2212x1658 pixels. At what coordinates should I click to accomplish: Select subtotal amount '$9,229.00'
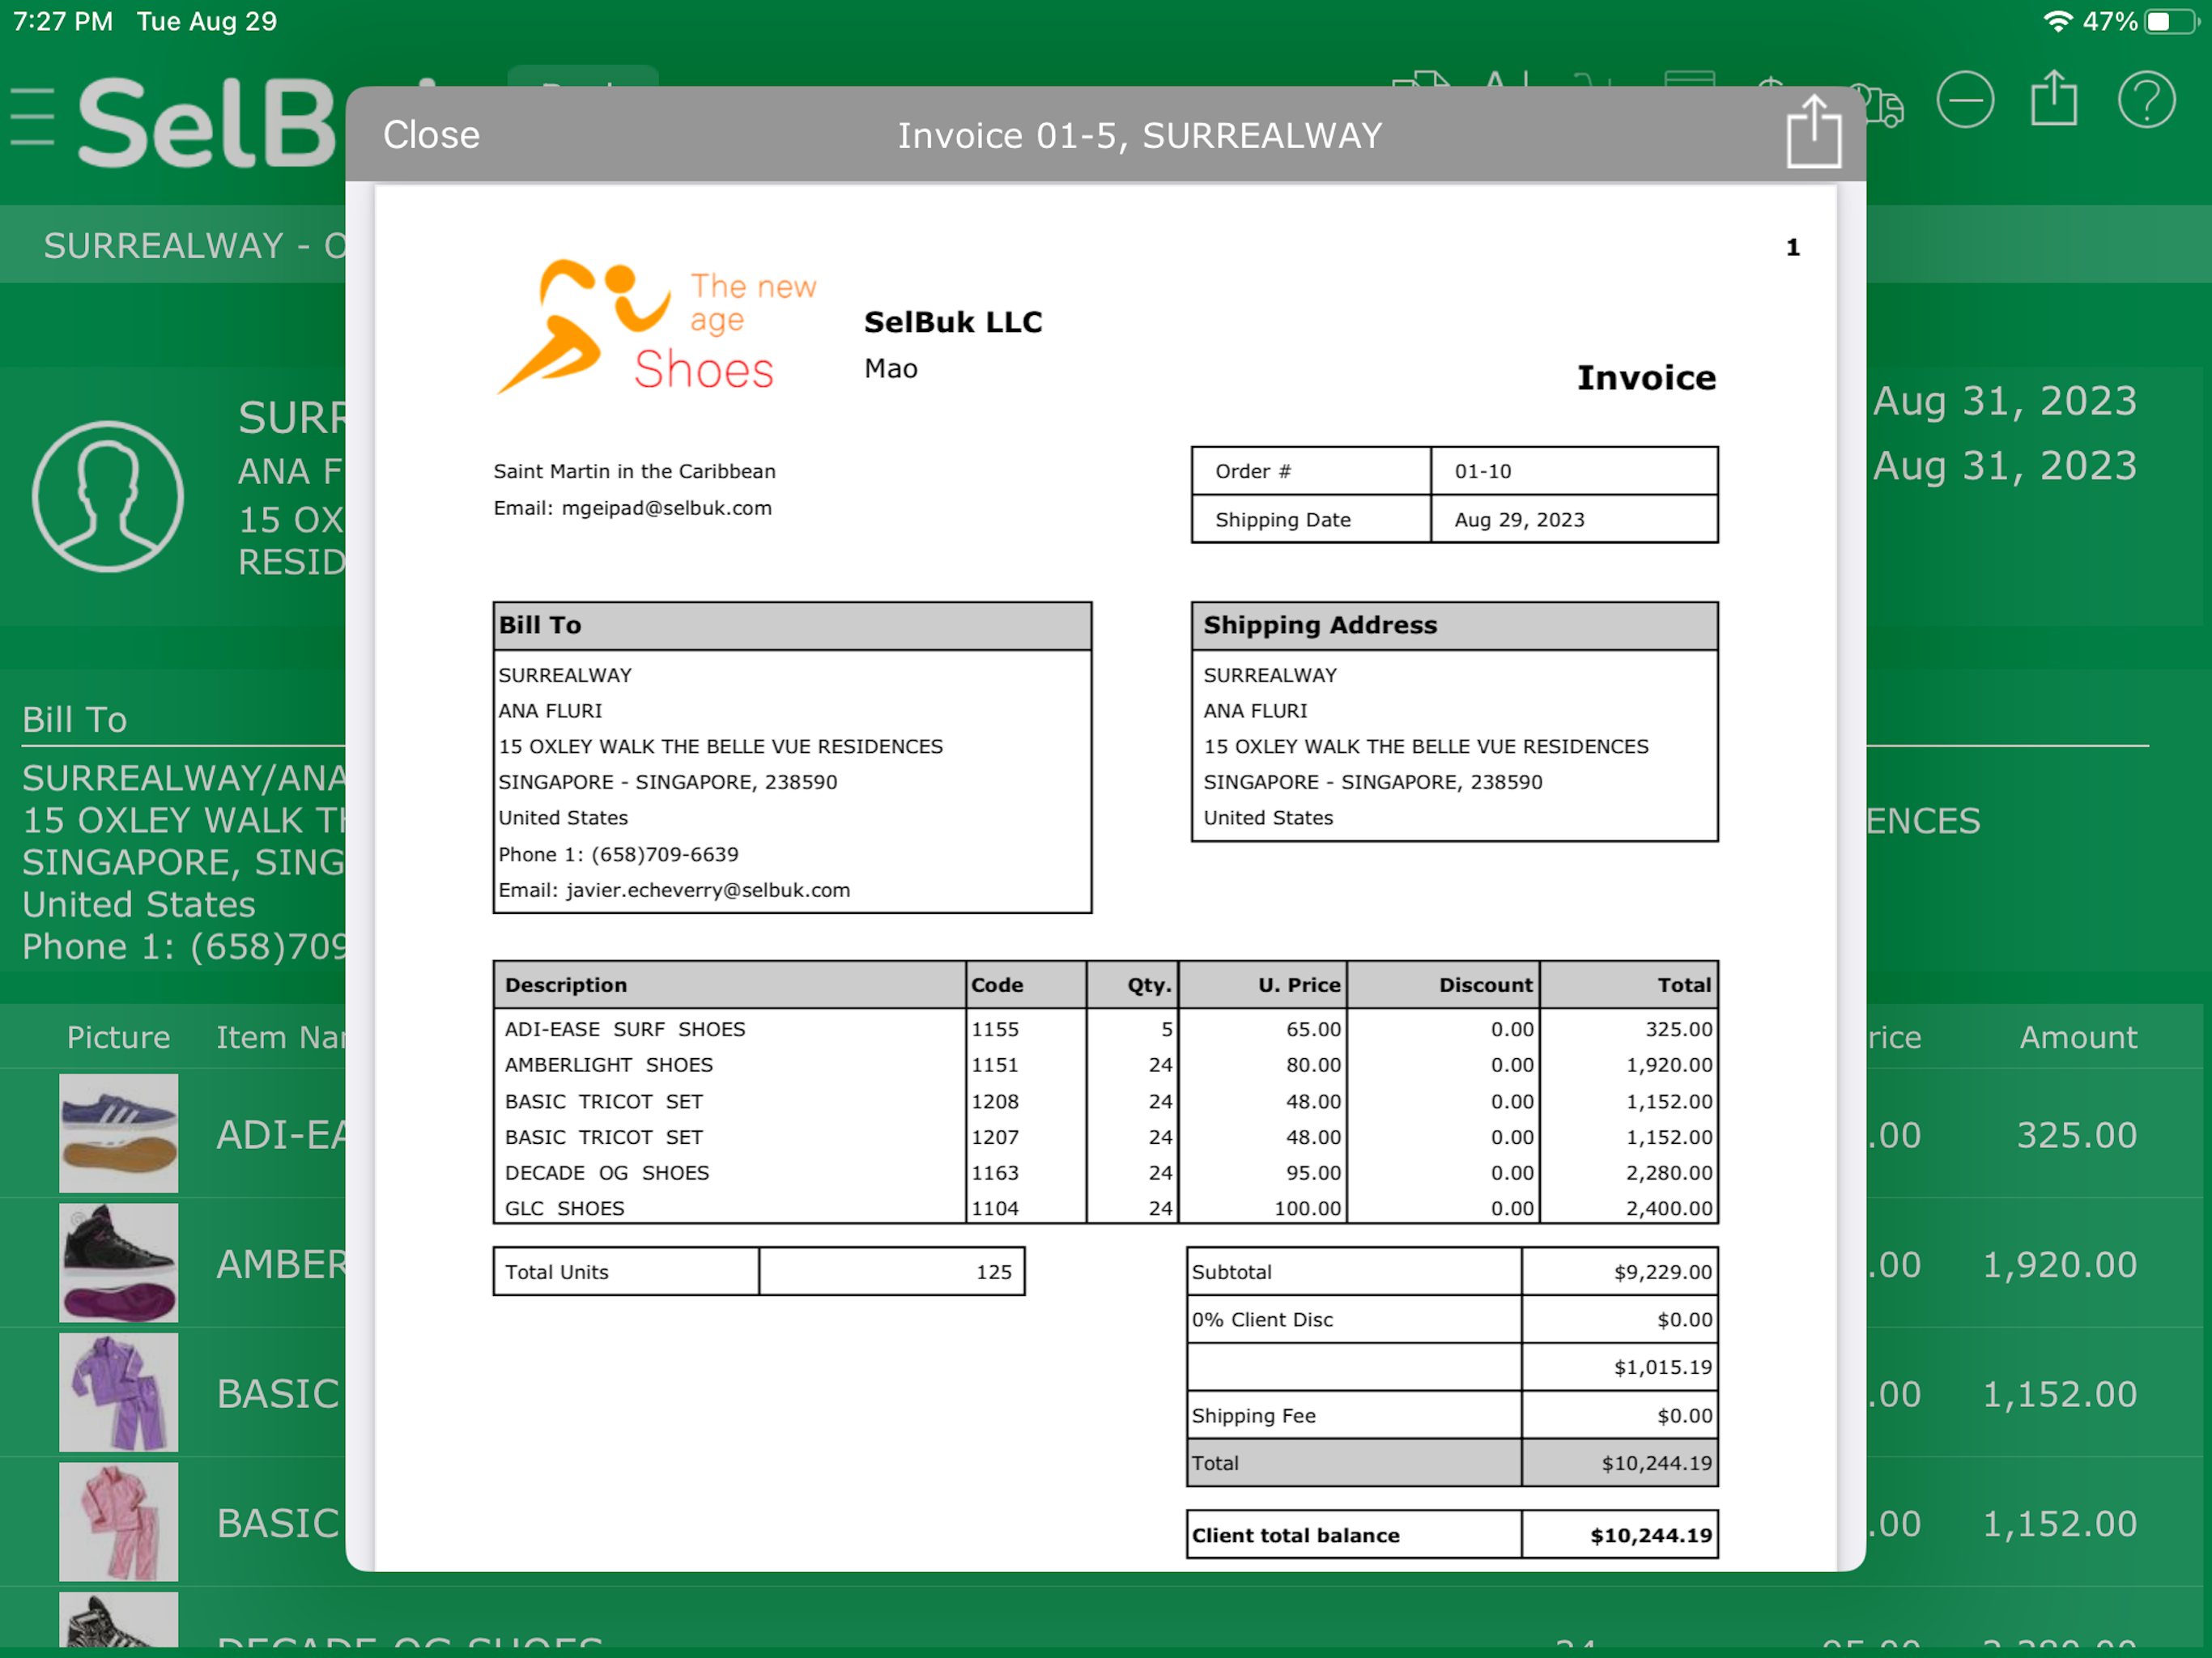1662,1272
